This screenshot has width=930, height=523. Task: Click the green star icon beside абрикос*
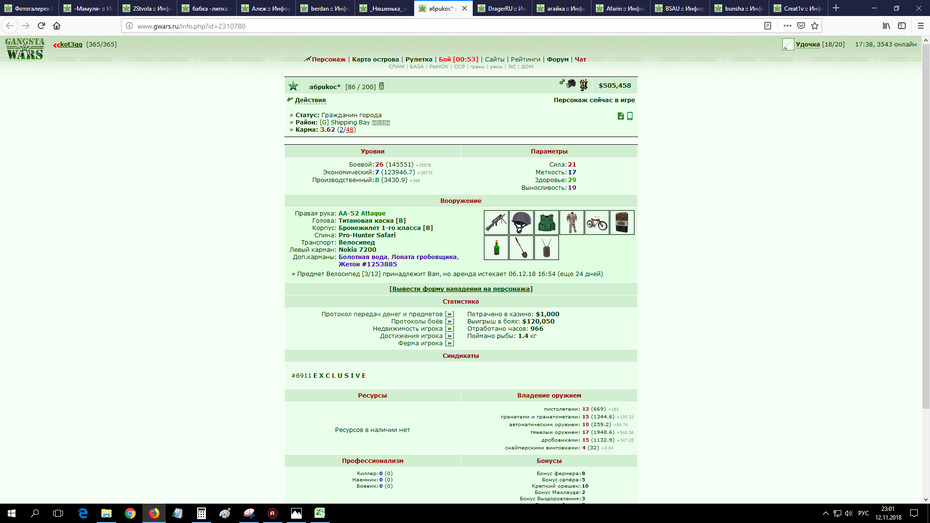coord(293,87)
